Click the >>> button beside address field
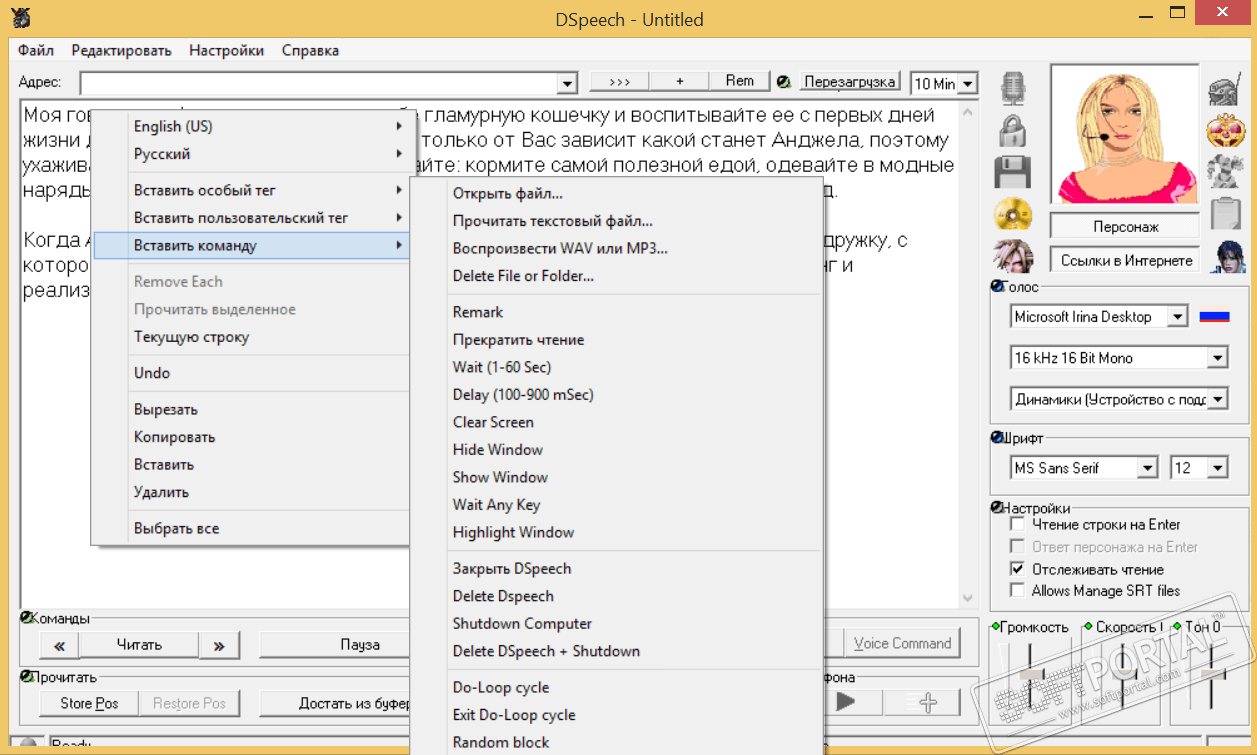 [x=619, y=81]
